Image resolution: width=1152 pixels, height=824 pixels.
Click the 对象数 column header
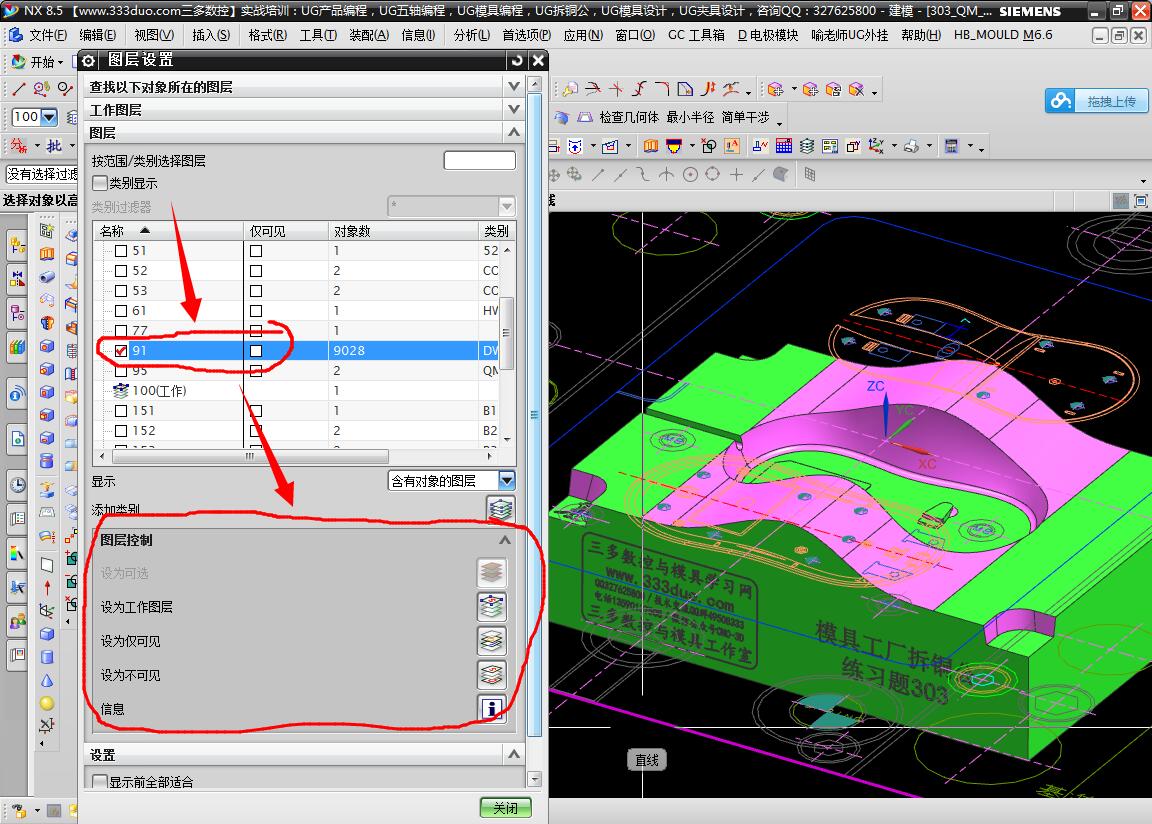(x=403, y=231)
